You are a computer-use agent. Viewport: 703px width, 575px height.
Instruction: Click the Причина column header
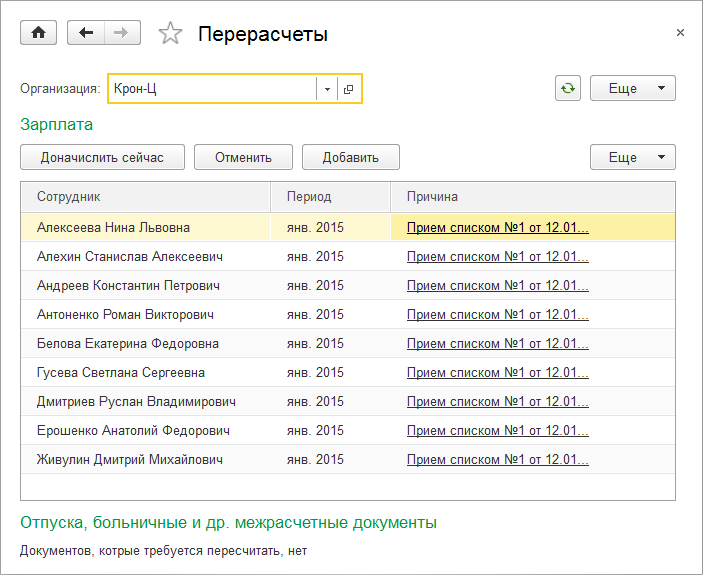[532, 197]
